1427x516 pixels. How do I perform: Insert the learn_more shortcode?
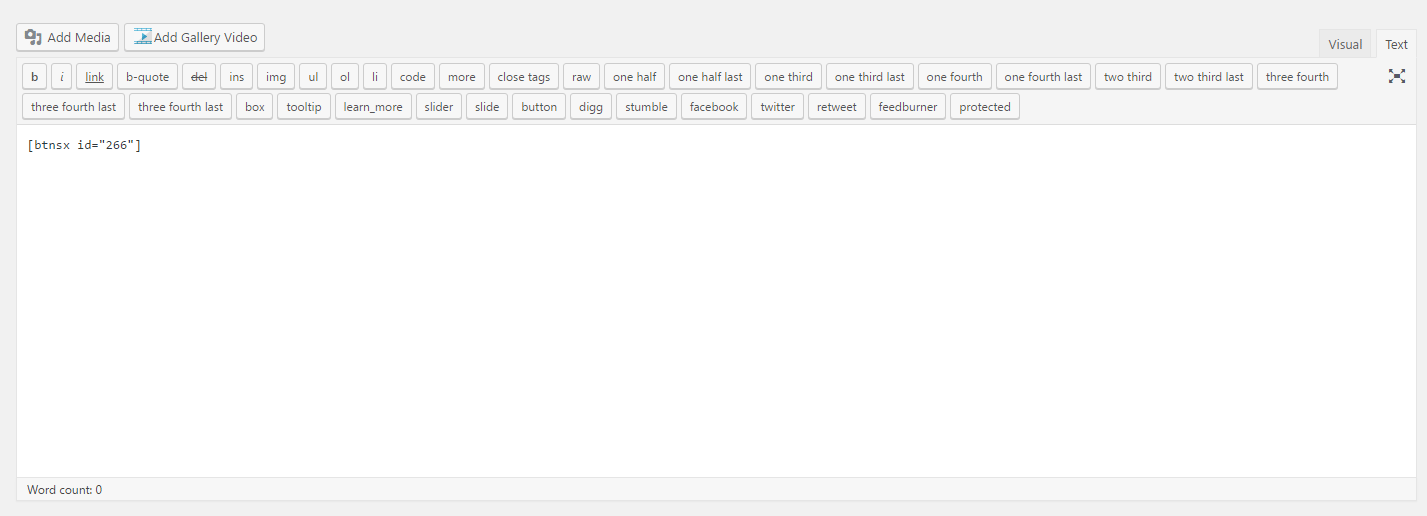coord(373,107)
